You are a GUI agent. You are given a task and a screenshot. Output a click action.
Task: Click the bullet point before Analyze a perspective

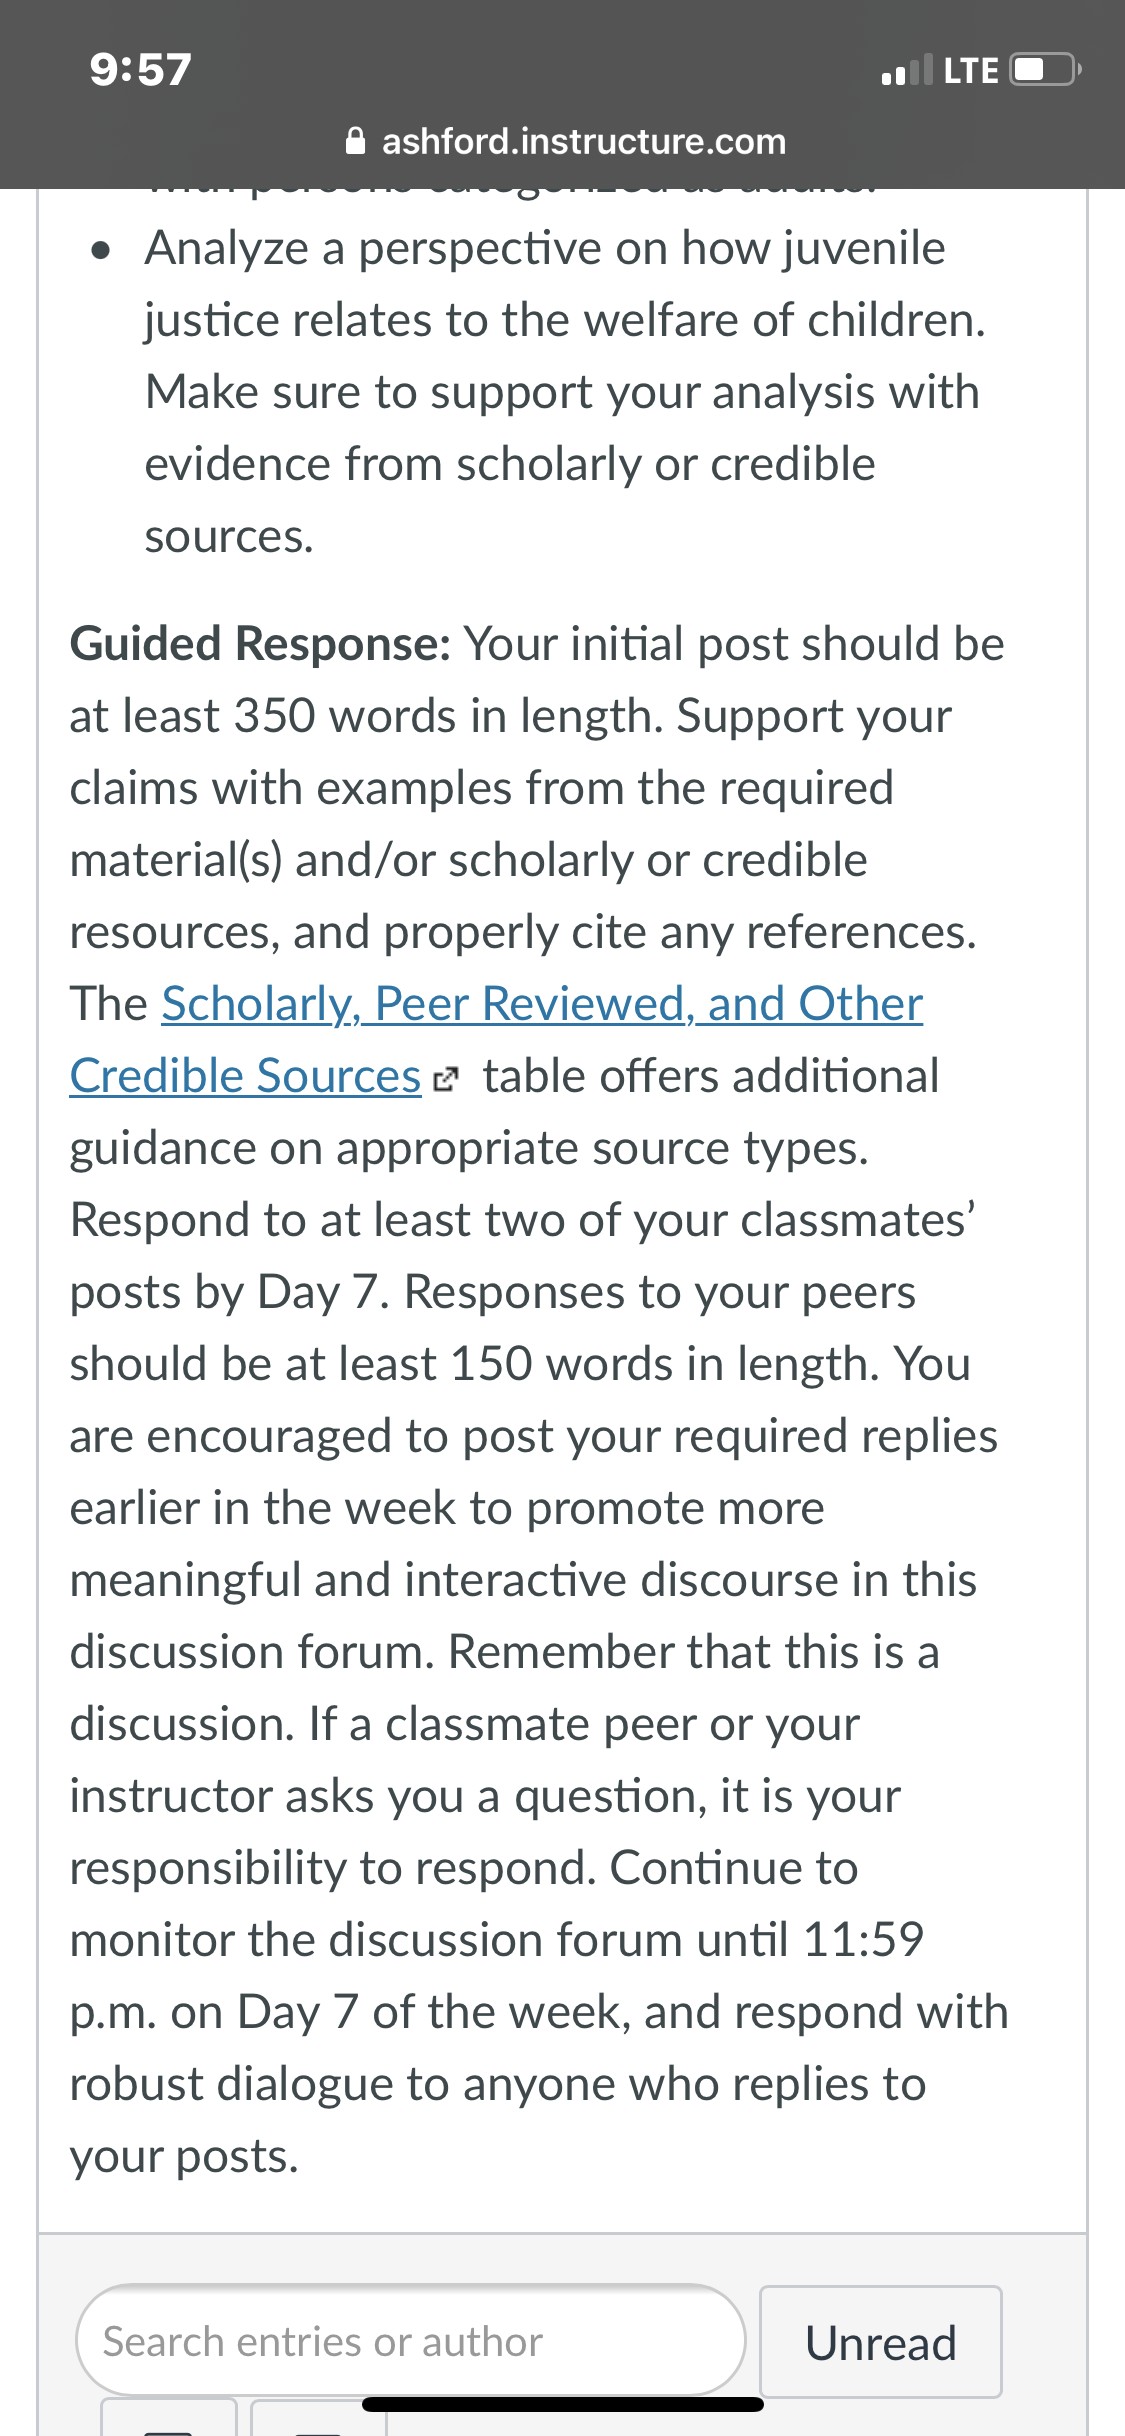pyautogui.click(x=99, y=251)
